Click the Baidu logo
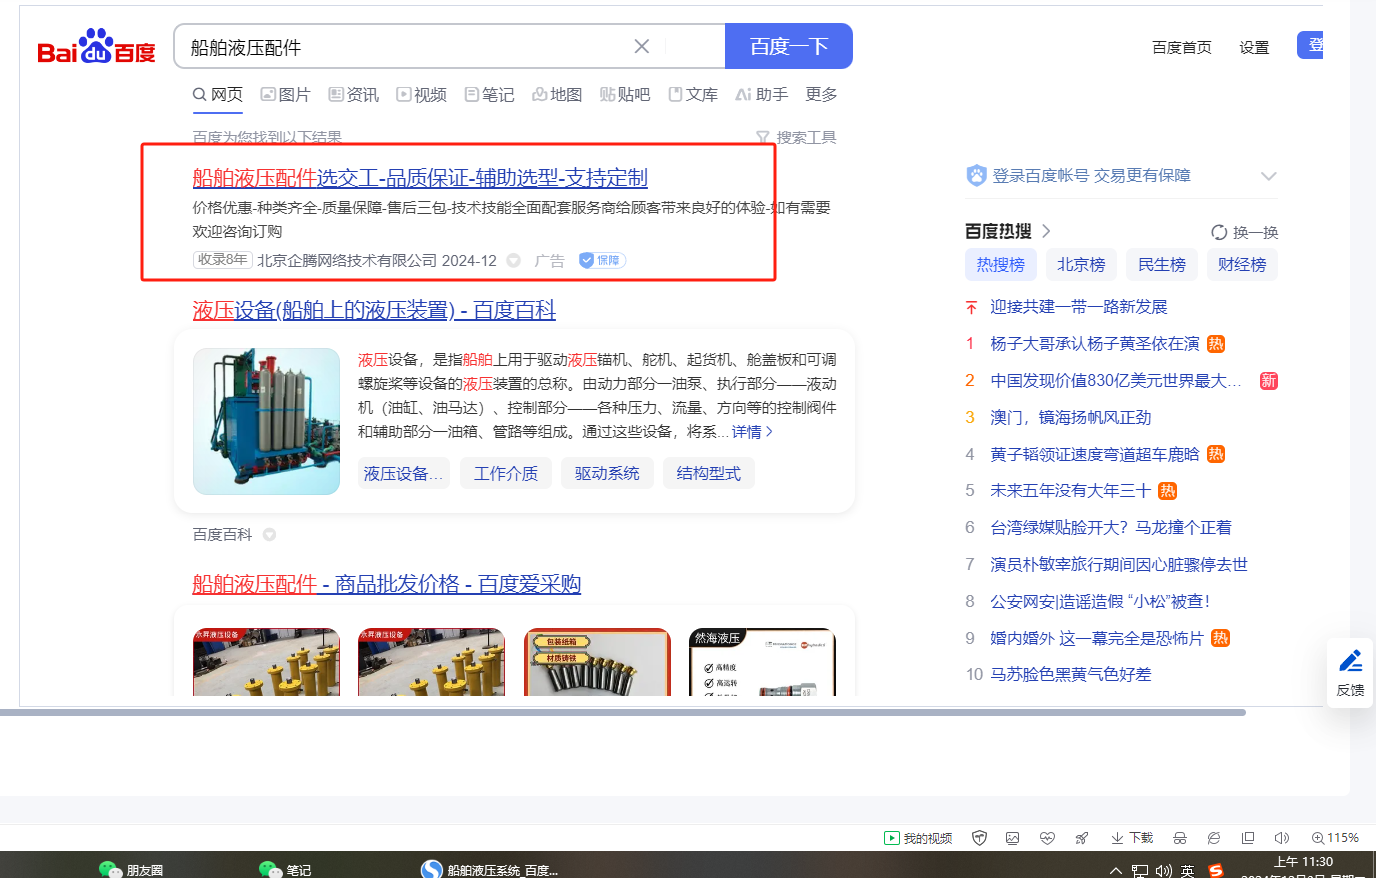Image resolution: width=1376 pixels, height=878 pixels. [96, 47]
